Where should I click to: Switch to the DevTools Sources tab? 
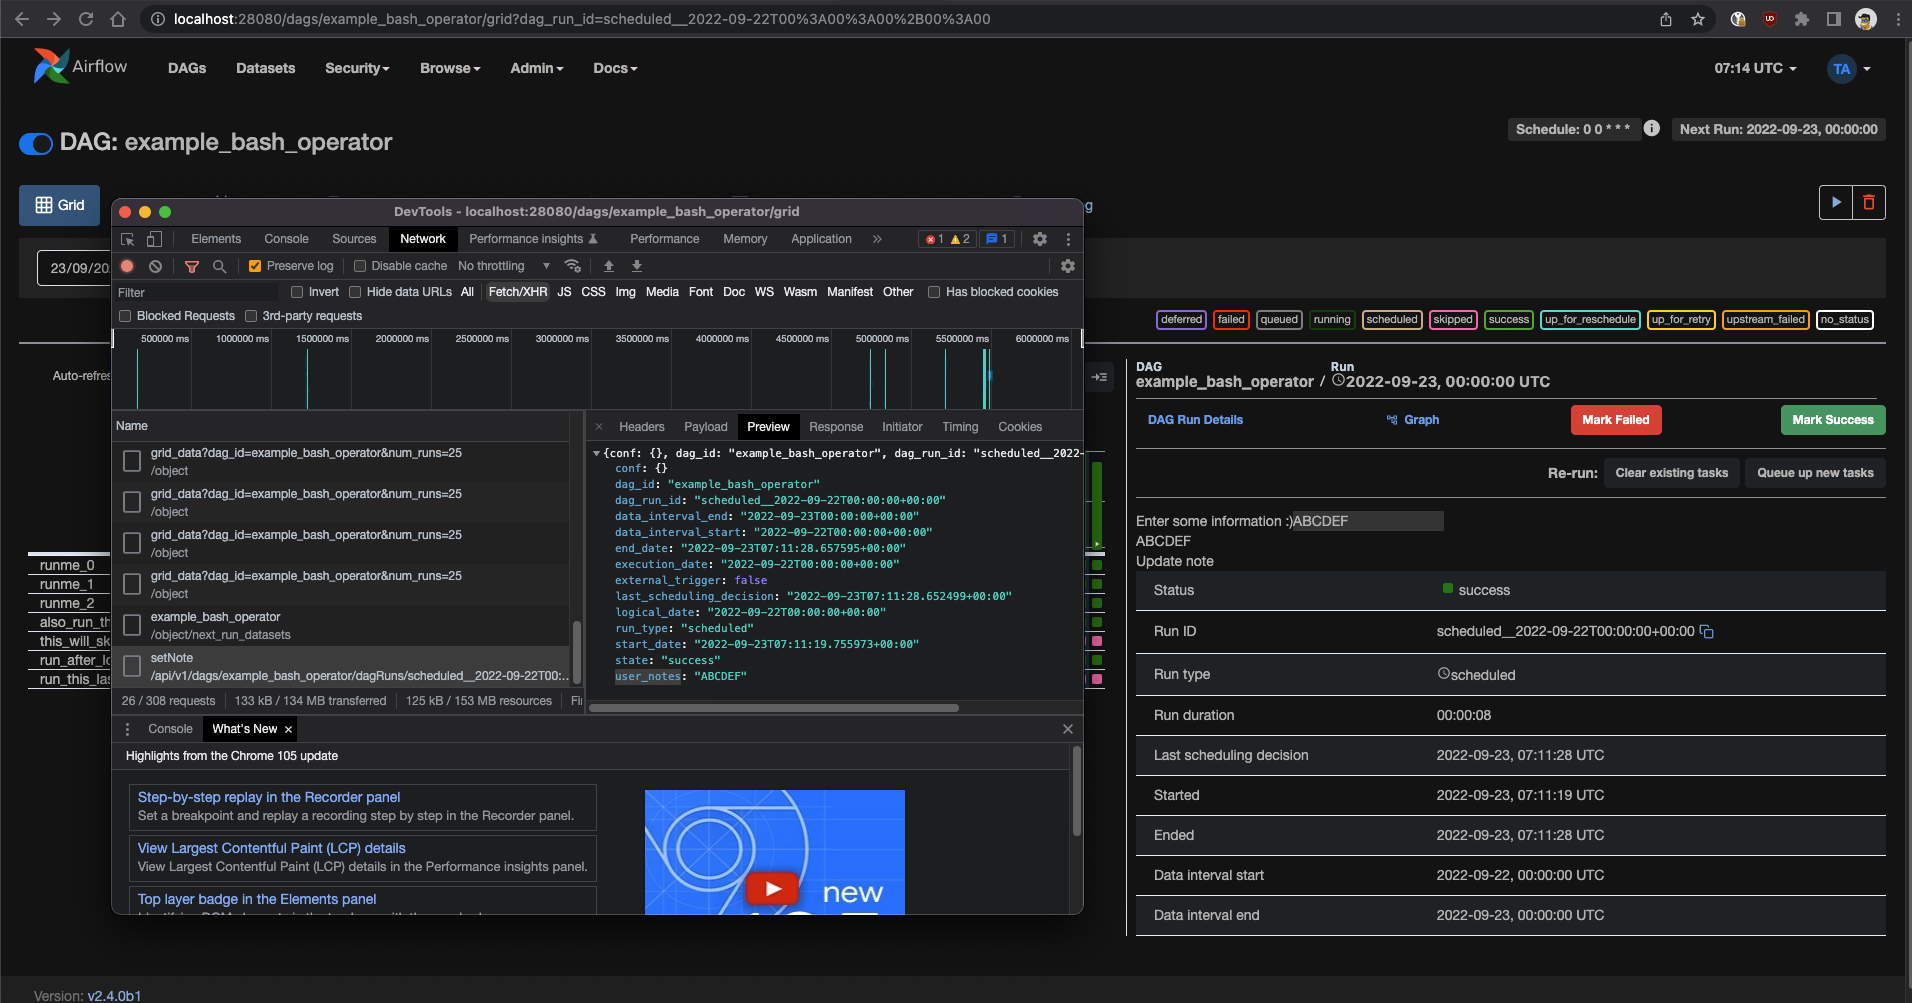click(354, 239)
